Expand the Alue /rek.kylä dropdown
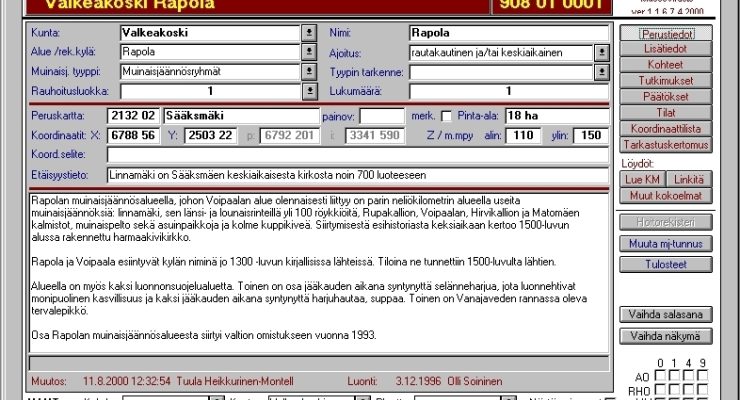The image size is (740, 400). click(309, 51)
